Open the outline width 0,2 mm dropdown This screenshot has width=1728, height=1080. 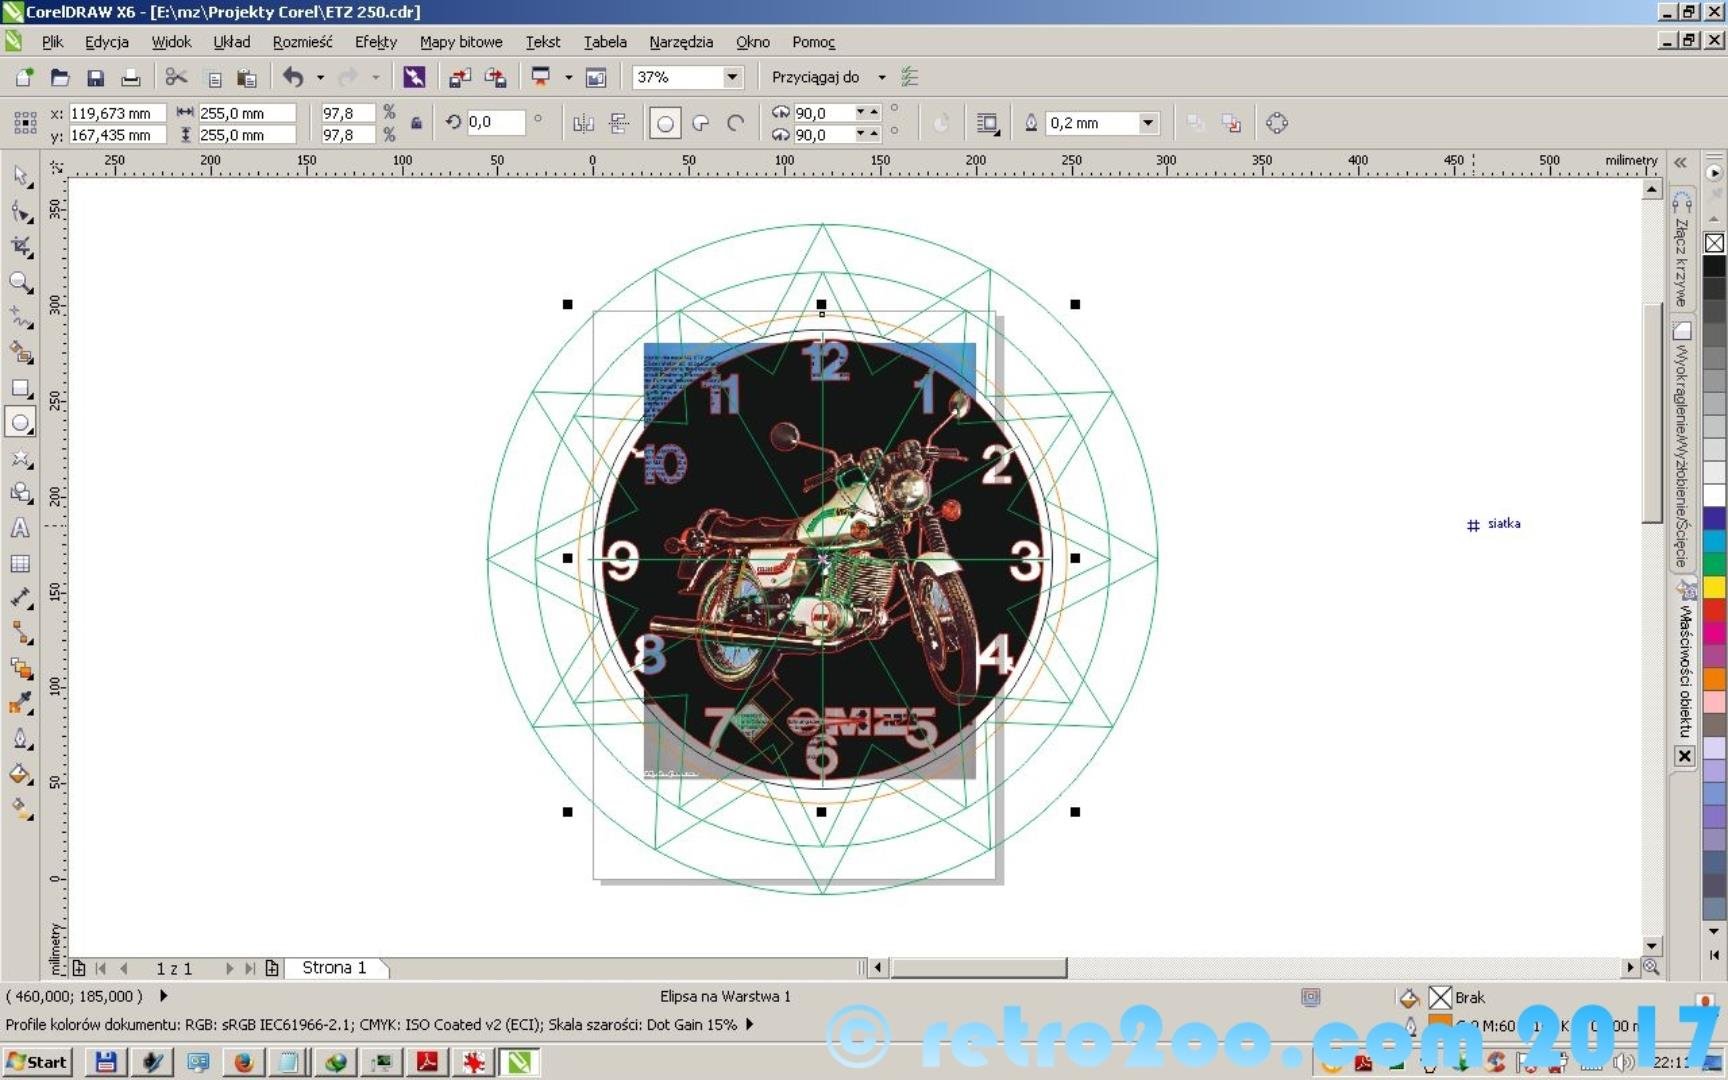point(1148,123)
